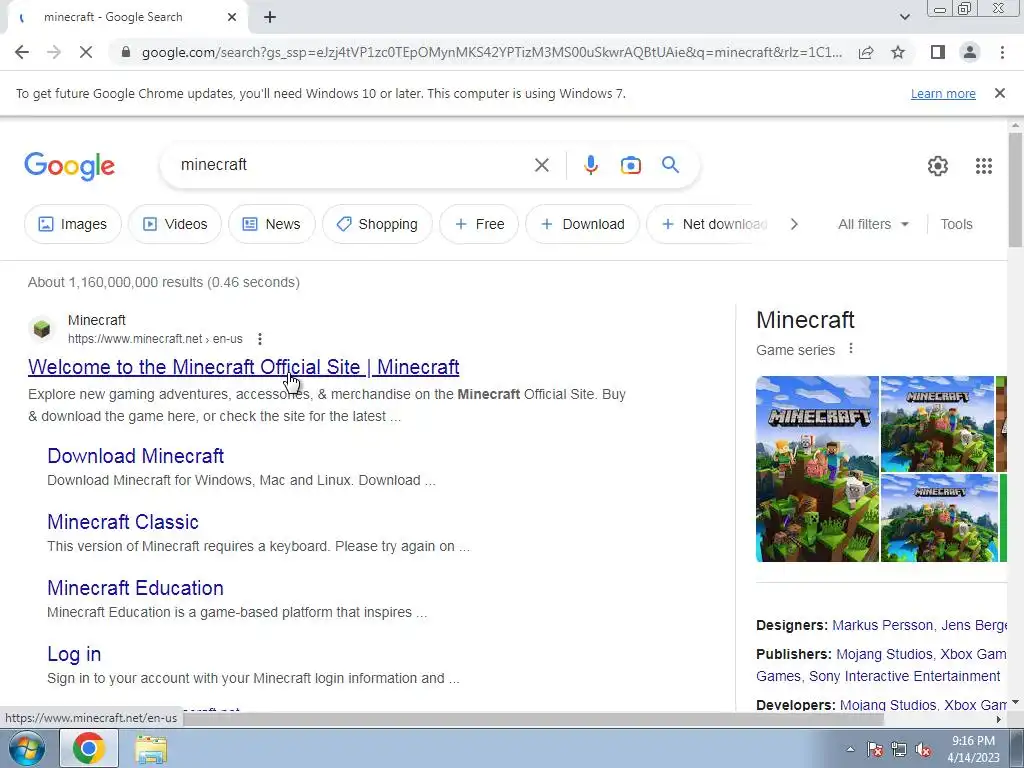Click the Minecraft site favicon
Image resolution: width=1024 pixels, height=768 pixels.
point(42,328)
